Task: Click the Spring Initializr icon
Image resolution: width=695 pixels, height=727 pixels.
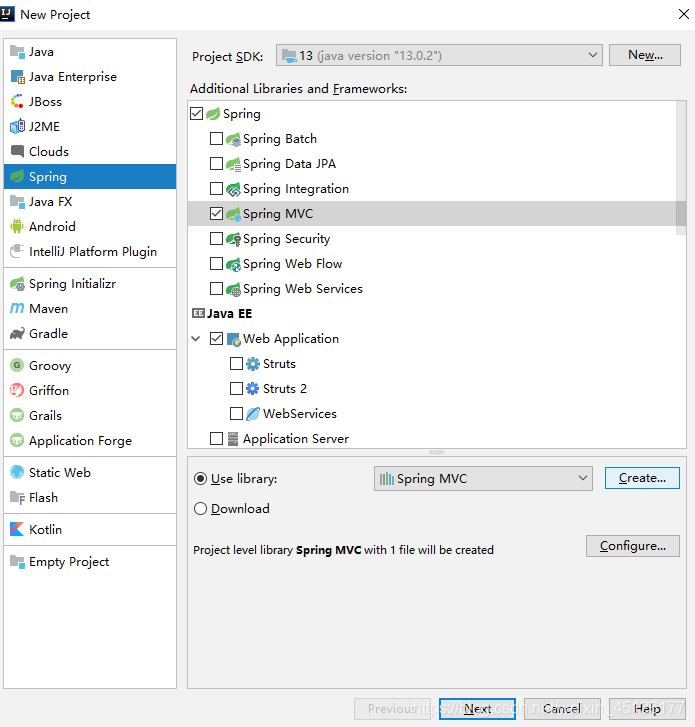Action: pyautogui.click(x=17, y=284)
